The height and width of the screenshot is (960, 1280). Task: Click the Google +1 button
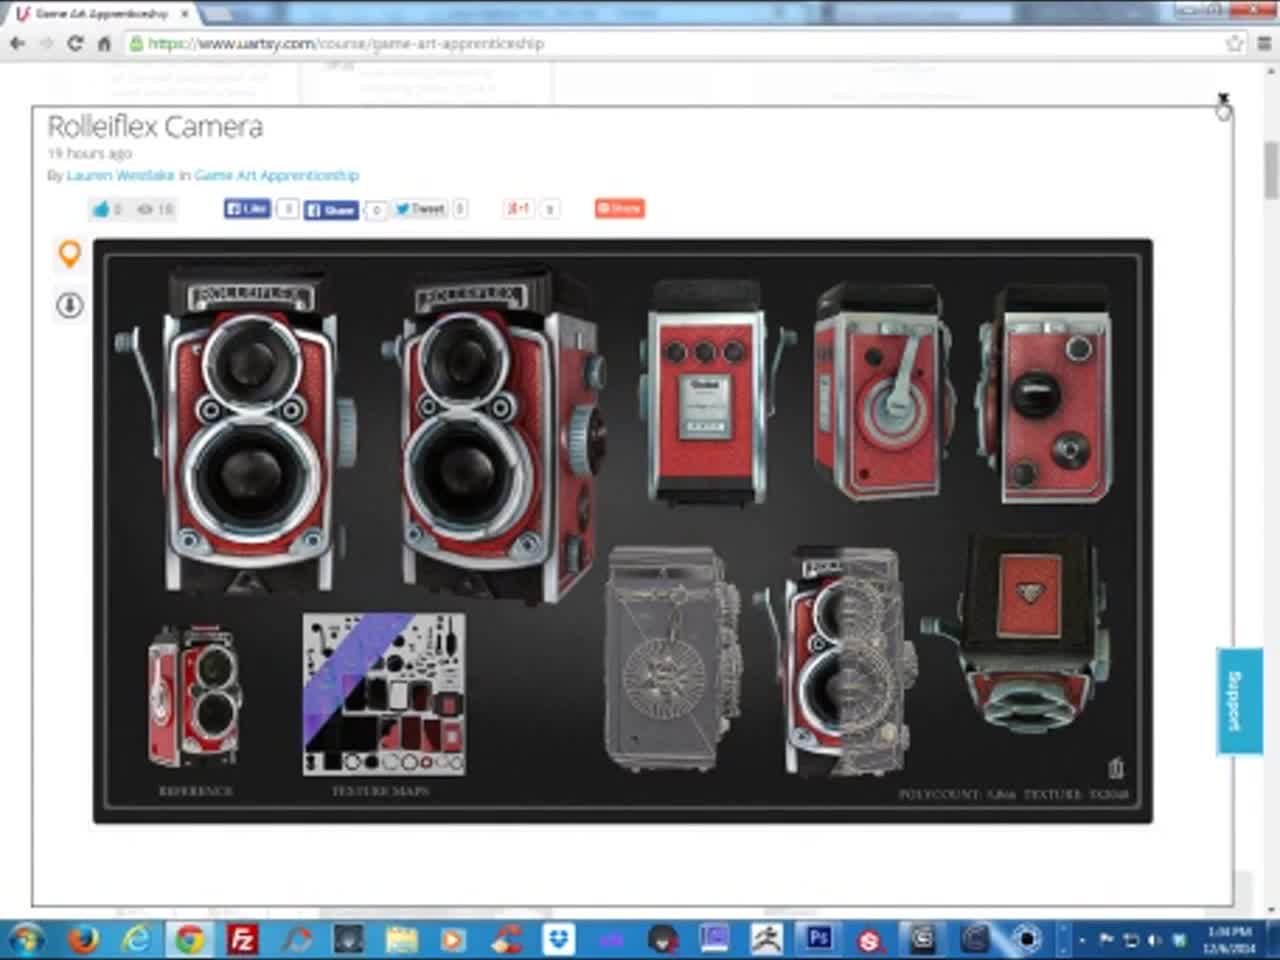[519, 208]
